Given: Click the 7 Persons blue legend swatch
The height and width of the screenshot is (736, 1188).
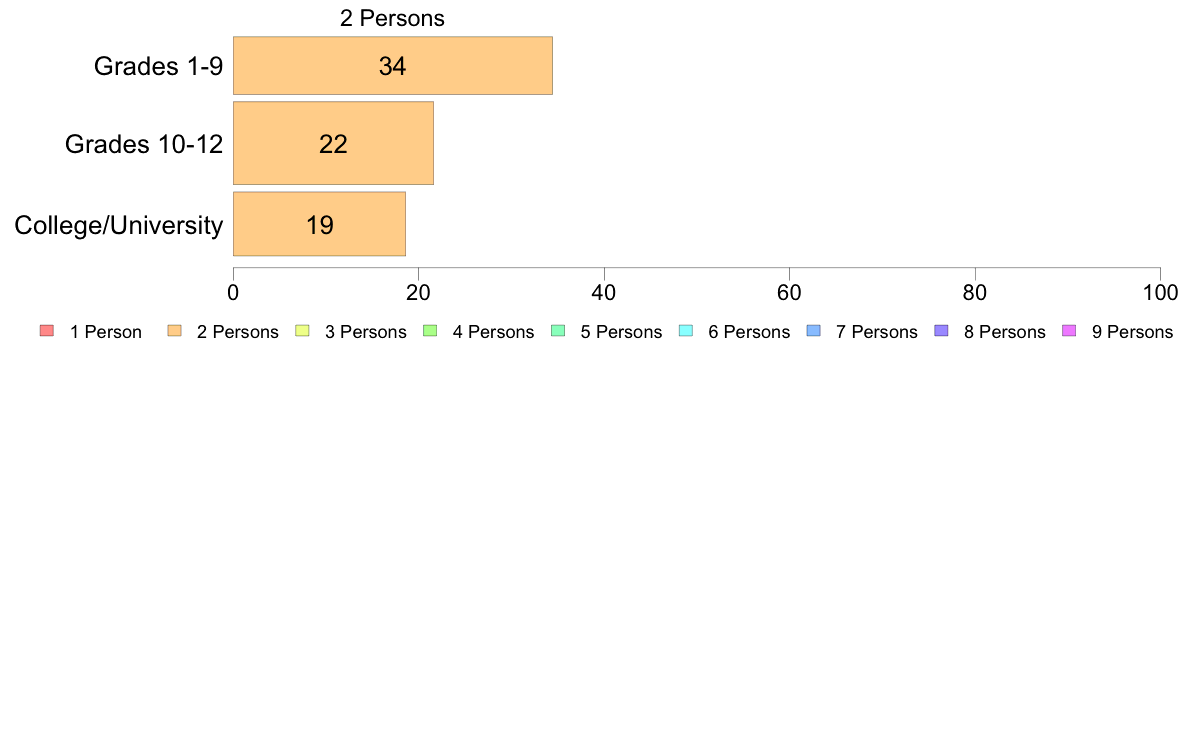Looking at the screenshot, I should click(x=814, y=330).
